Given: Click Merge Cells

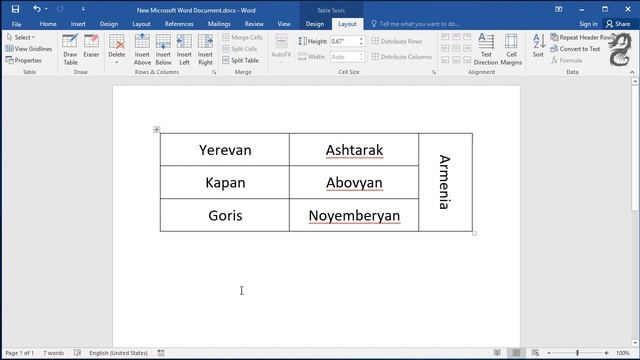Looking at the screenshot, I should [242, 37].
